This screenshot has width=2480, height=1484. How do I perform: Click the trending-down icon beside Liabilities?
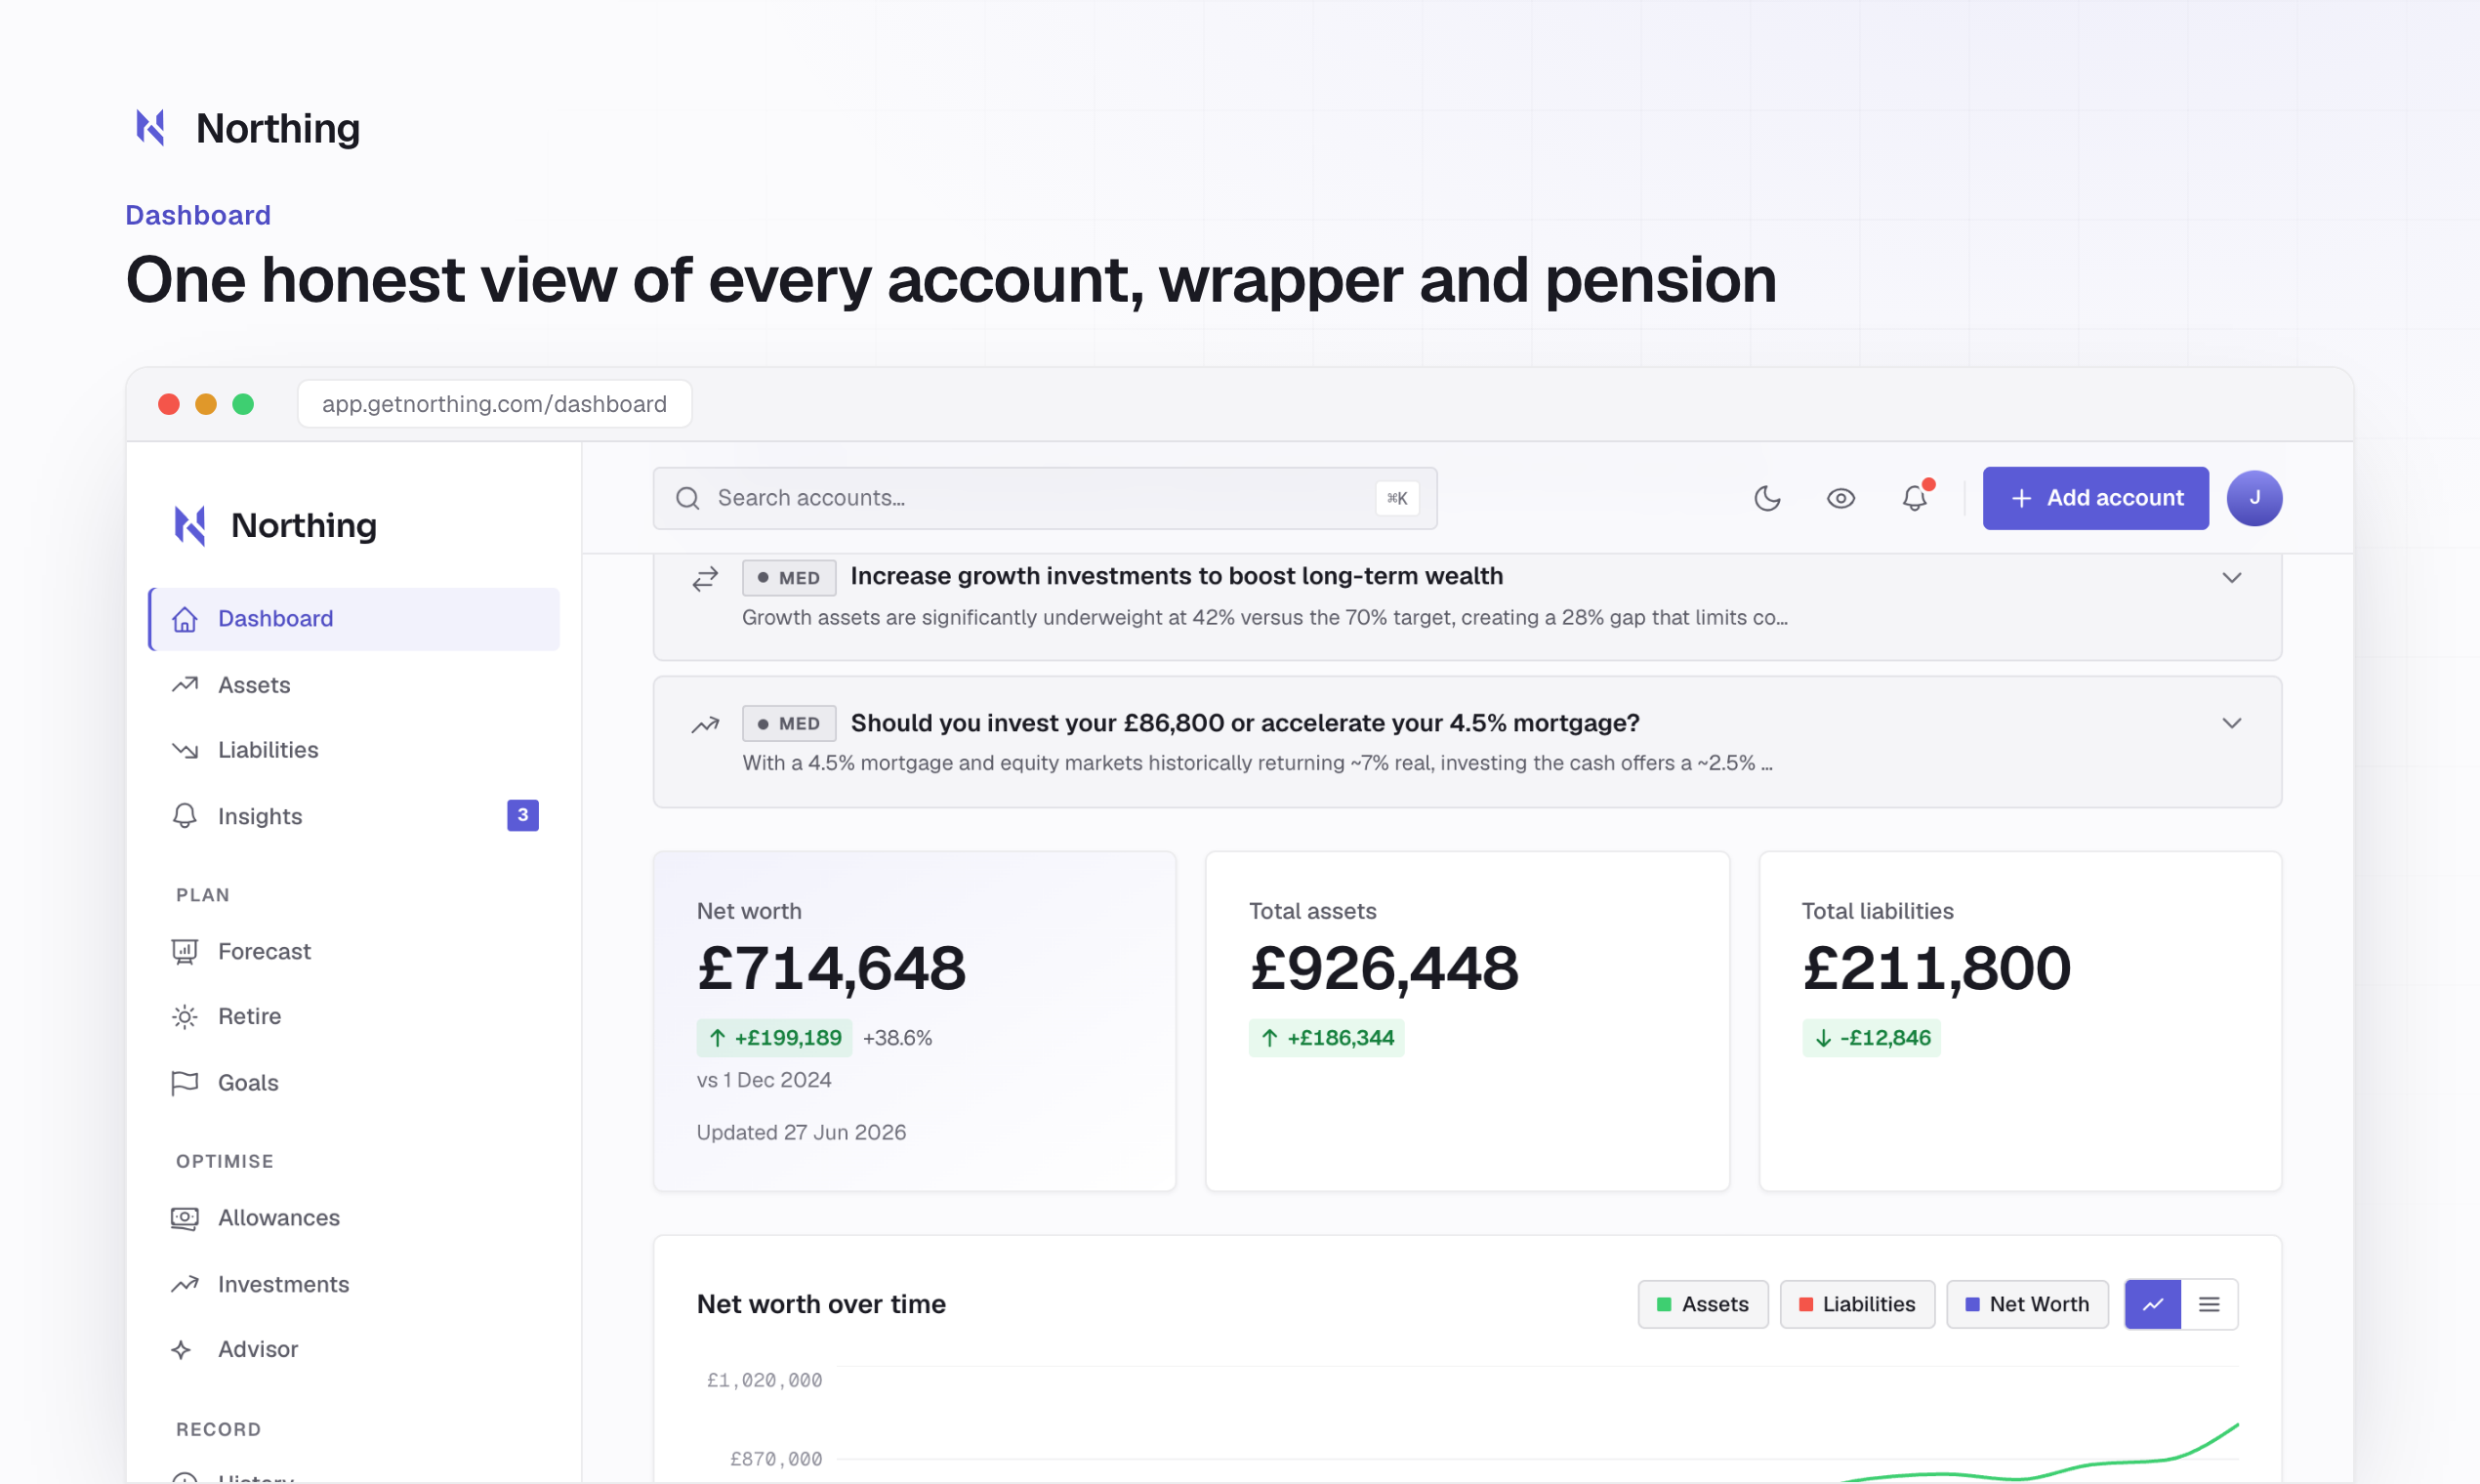[185, 750]
